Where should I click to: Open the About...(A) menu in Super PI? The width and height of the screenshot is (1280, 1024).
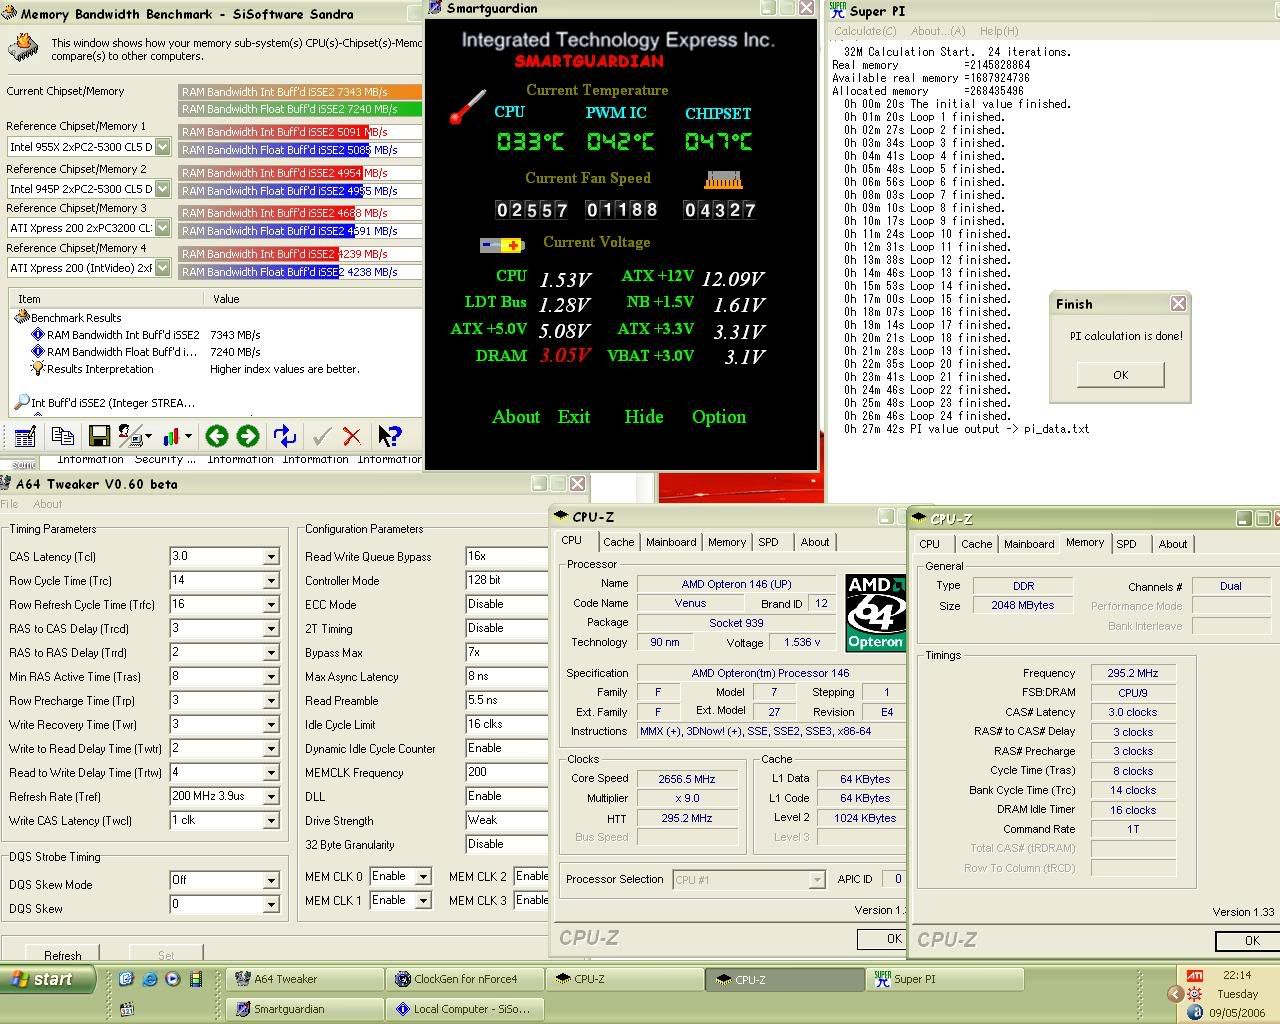938,31
